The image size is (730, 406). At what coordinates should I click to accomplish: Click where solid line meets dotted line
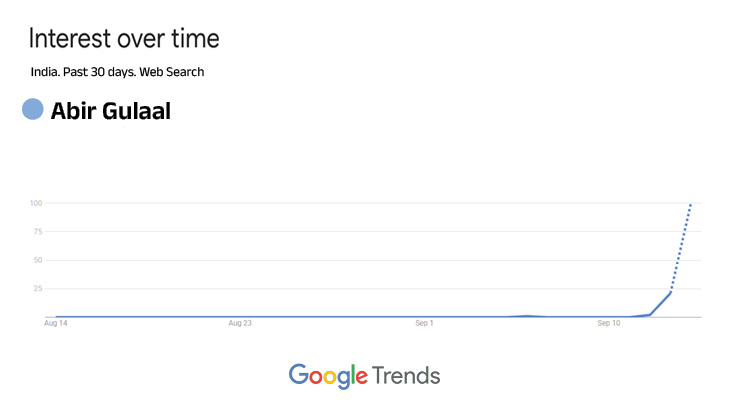670,292
